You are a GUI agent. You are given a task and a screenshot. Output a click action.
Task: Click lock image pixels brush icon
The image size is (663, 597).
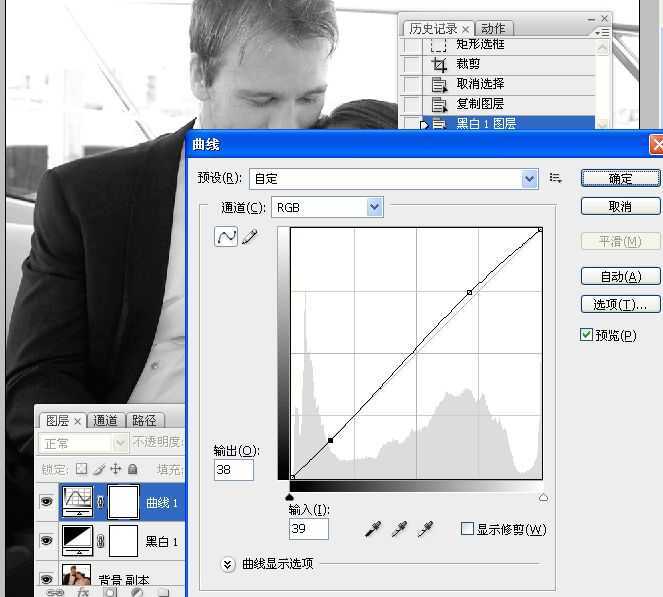pyautogui.click(x=99, y=469)
